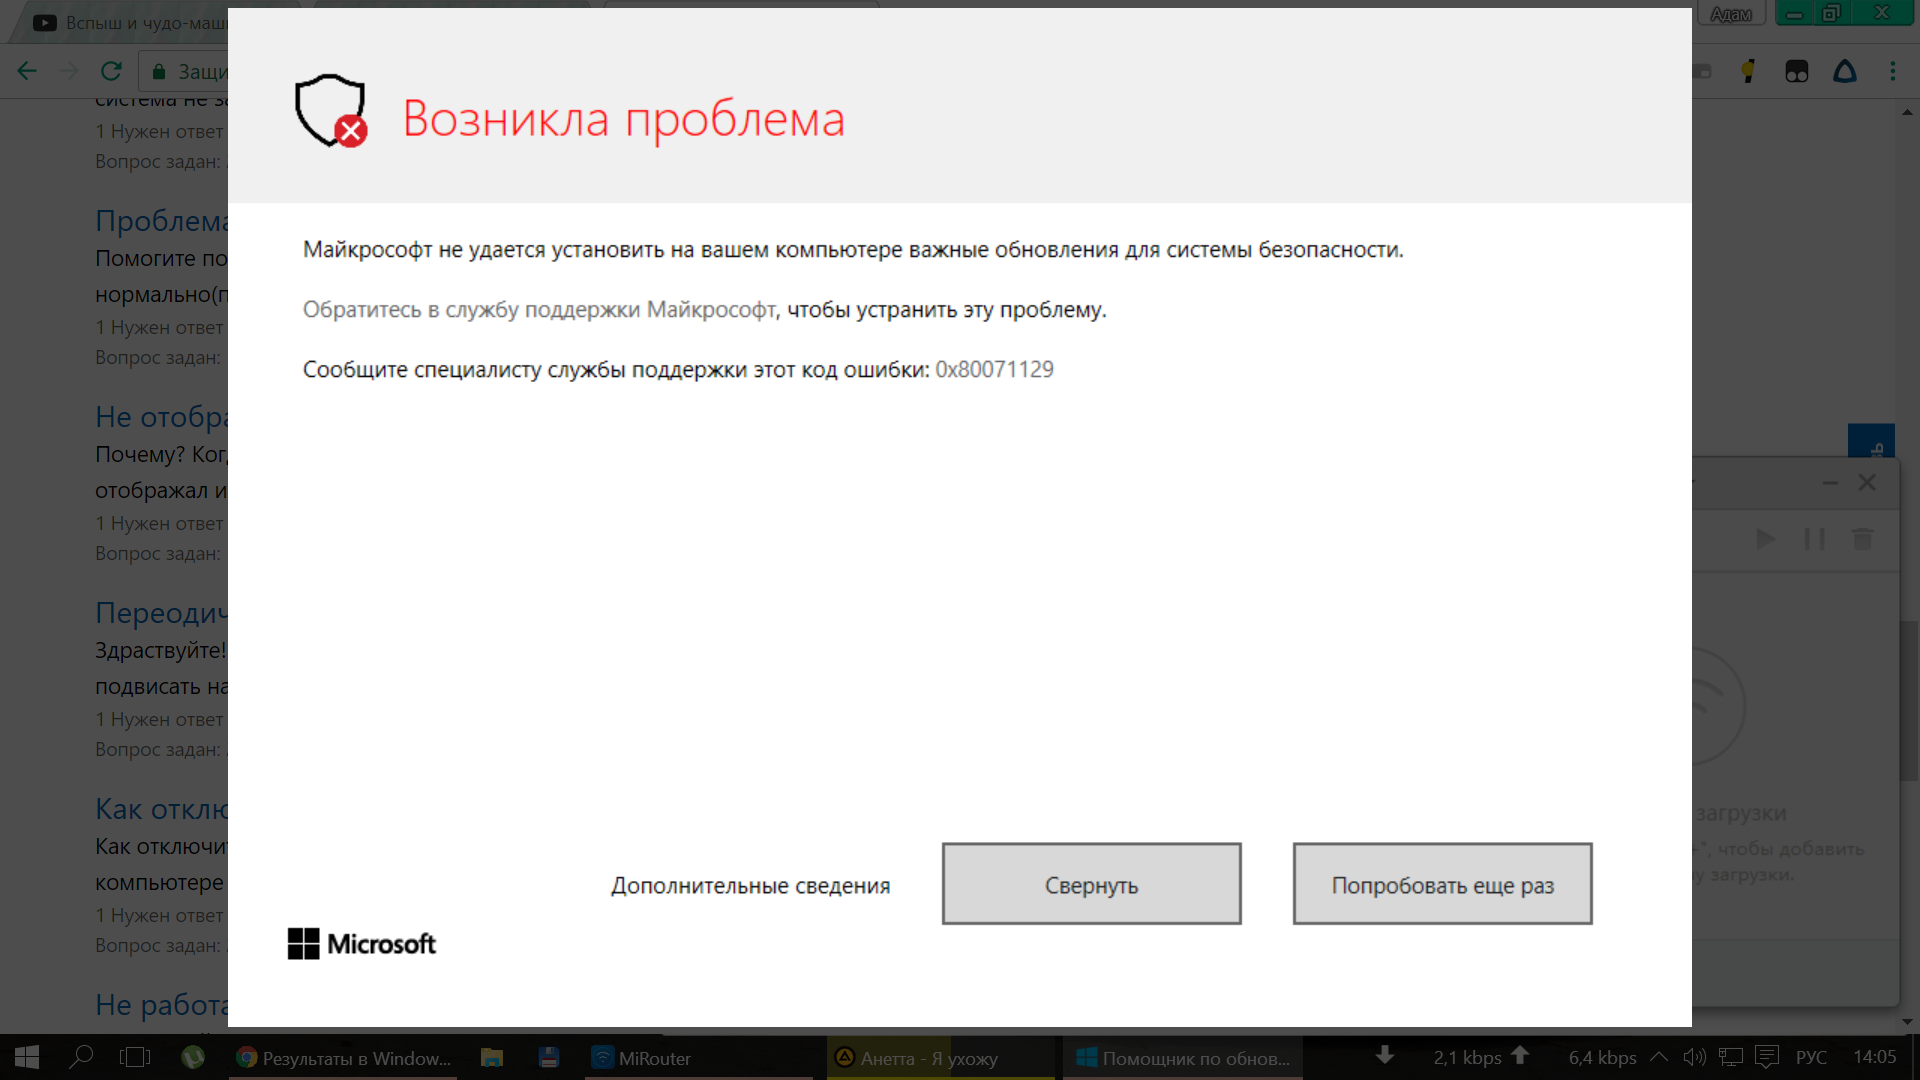Screen dimensions: 1920x1080
Task: Click the black two-circles extension icon
Action: (x=1797, y=71)
